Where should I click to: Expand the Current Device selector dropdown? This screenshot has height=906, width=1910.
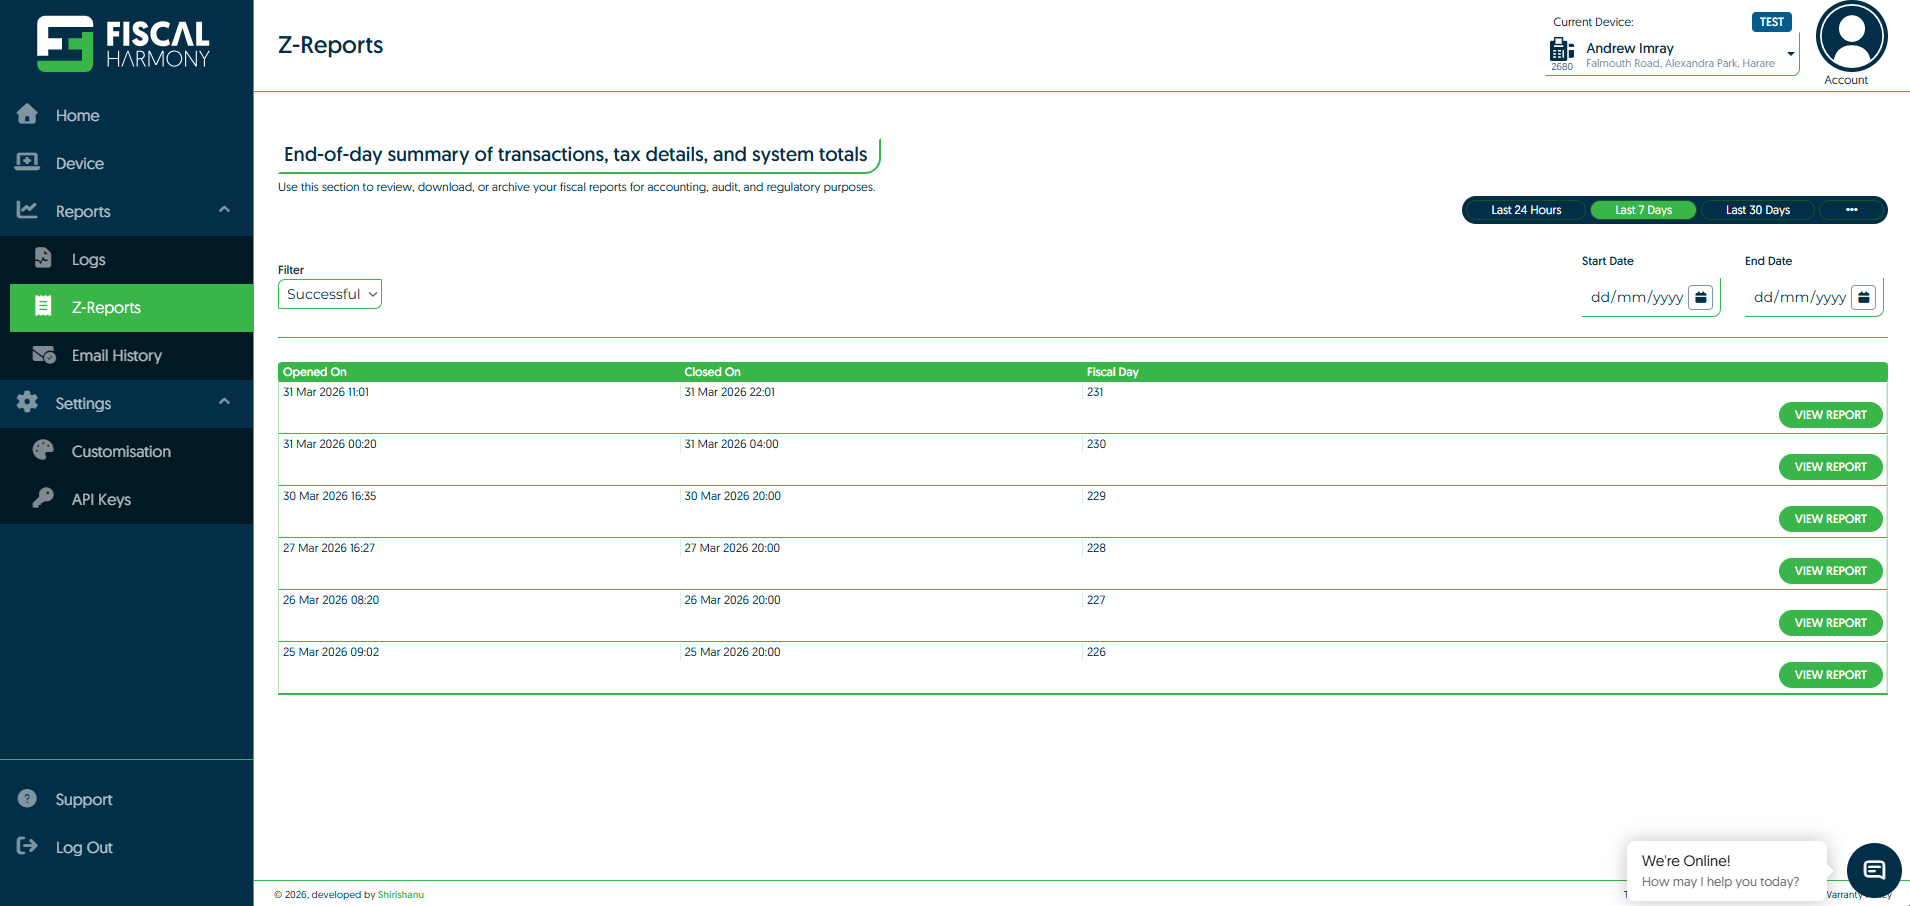click(1790, 54)
